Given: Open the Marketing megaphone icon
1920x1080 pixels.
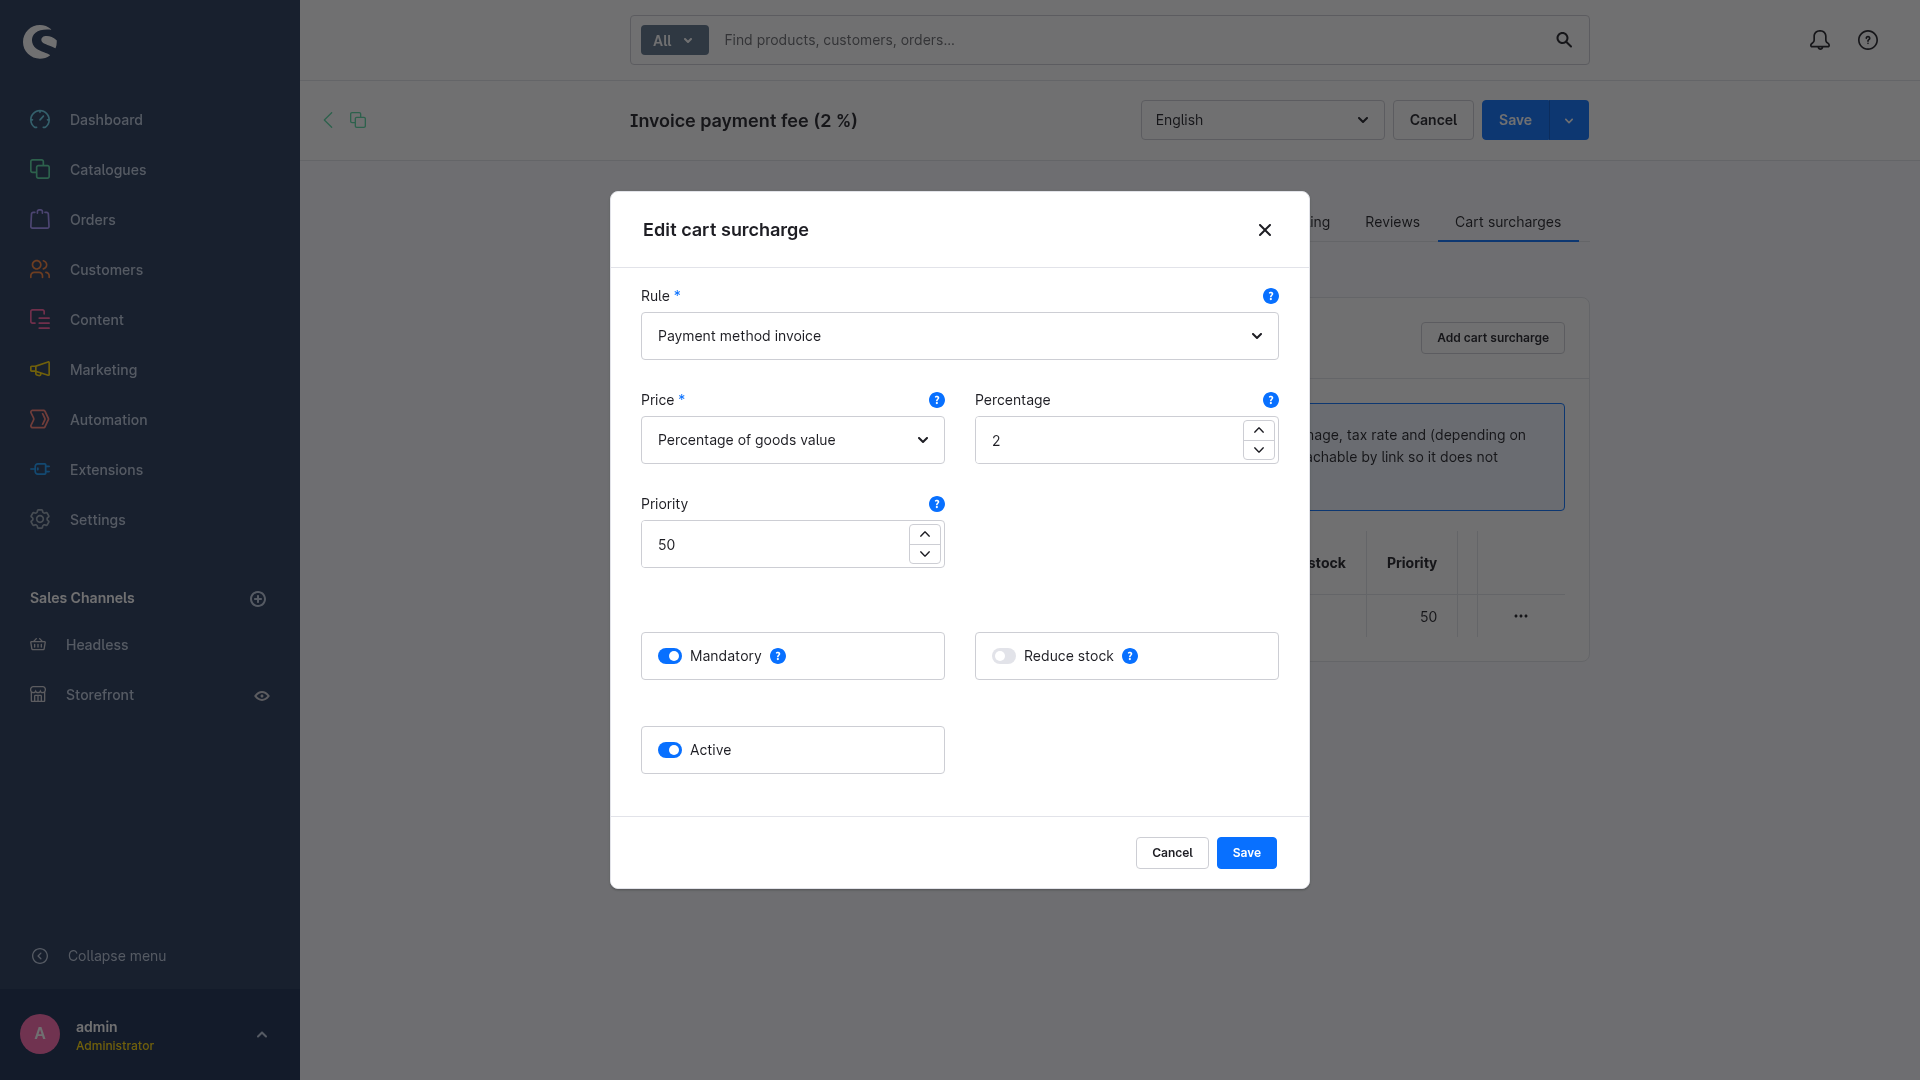Looking at the screenshot, I should pos(40,370).
